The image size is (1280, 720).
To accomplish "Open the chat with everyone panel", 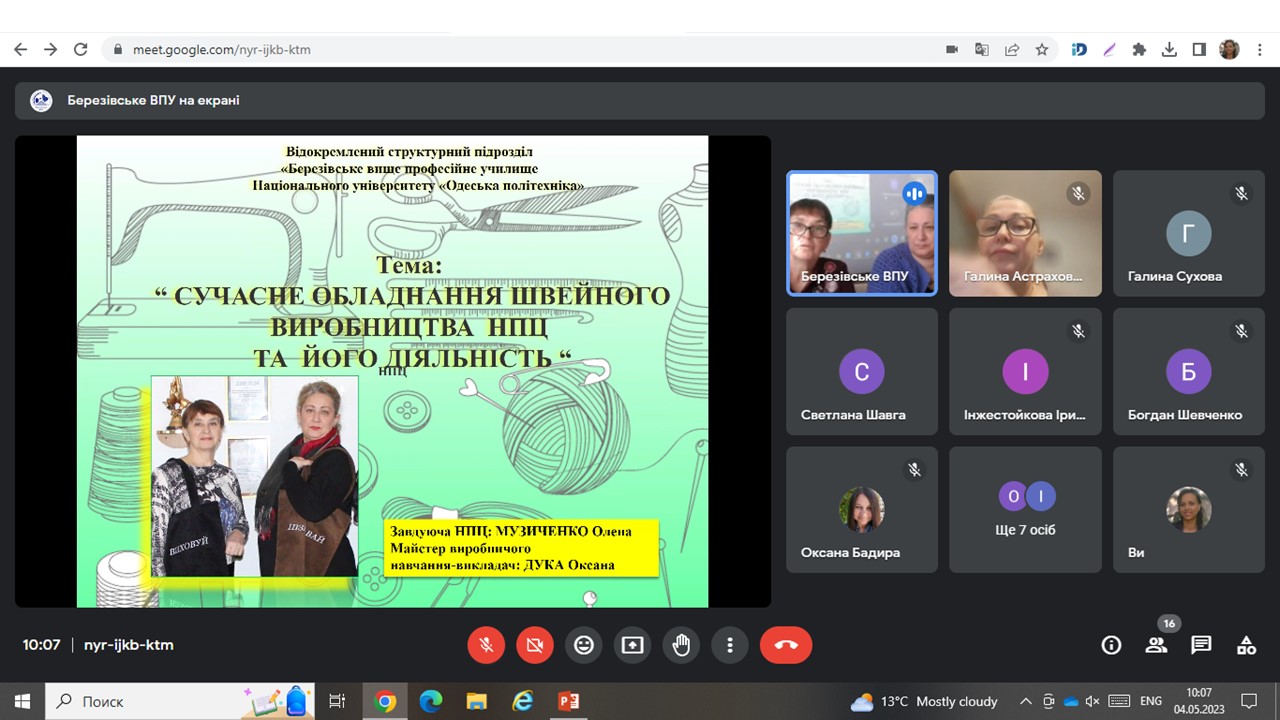I will [1201, 645].
